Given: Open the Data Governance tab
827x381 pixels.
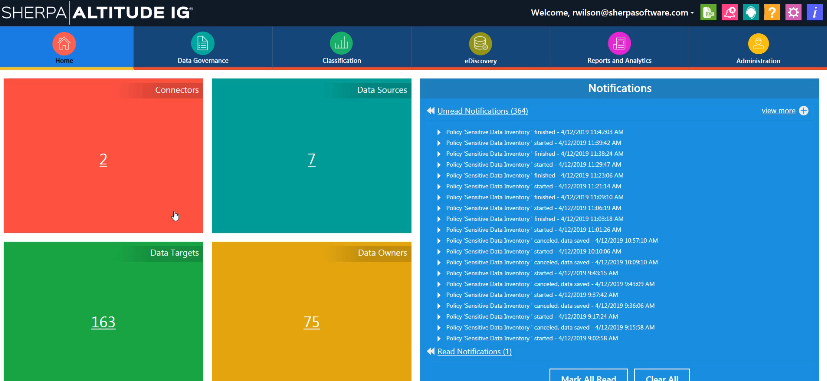Looking at the screenshot, I should coord(203,47).
